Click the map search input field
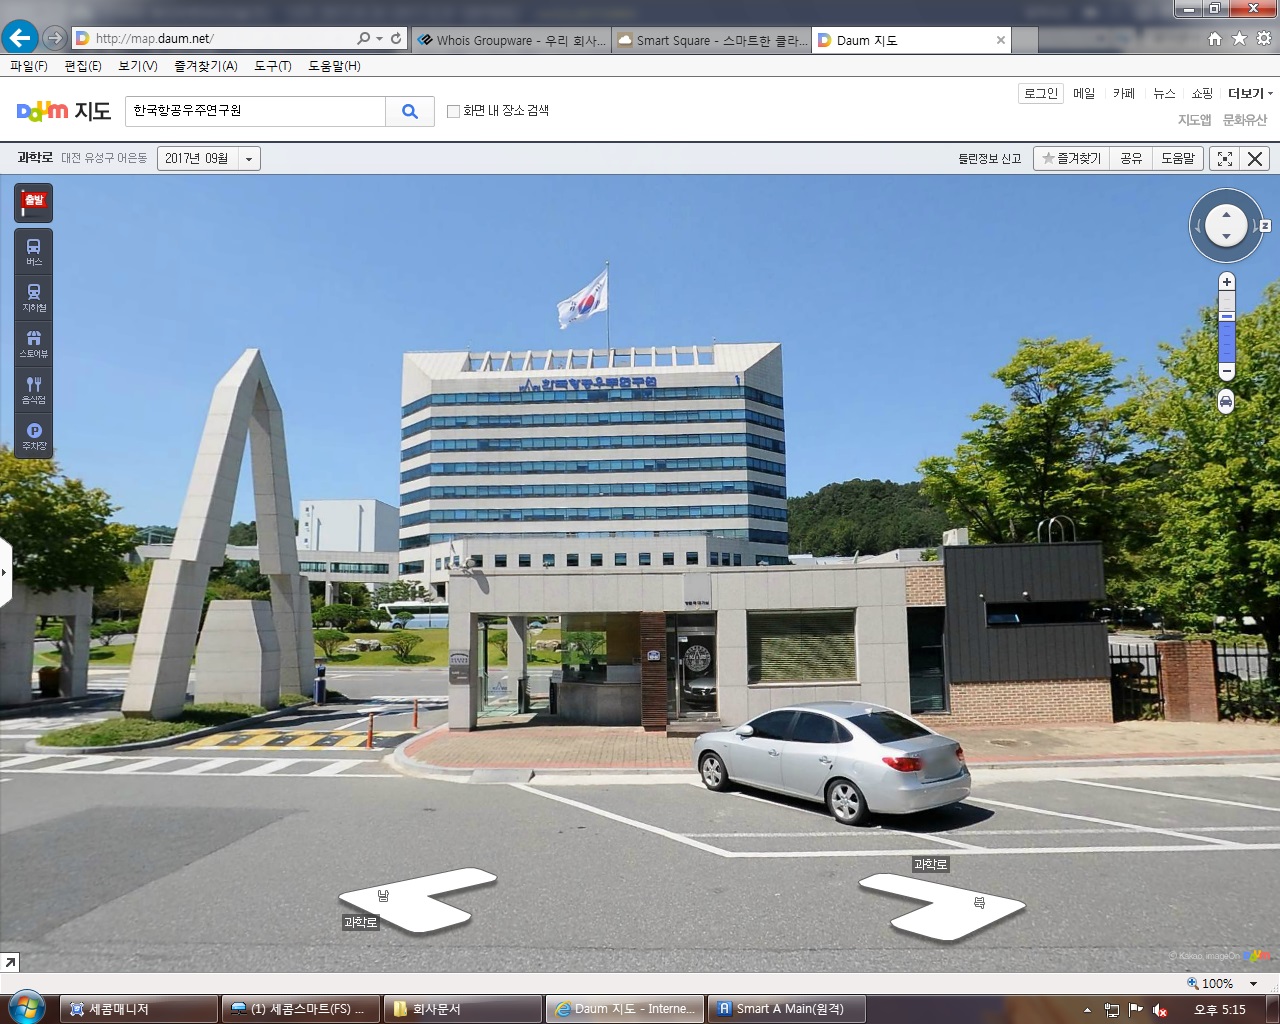Screen dimensions: 1280x1024 (x=255, y=111)
